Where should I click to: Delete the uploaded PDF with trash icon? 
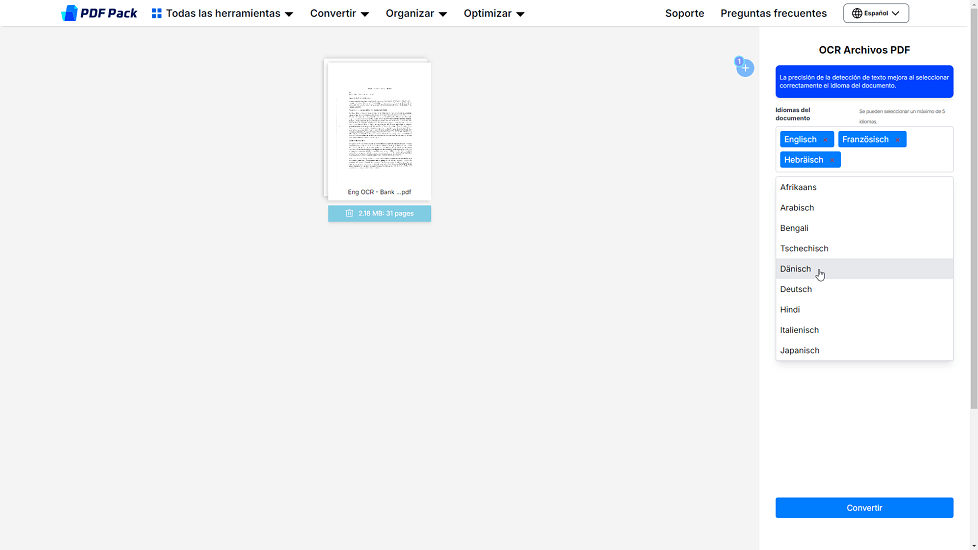349,213
